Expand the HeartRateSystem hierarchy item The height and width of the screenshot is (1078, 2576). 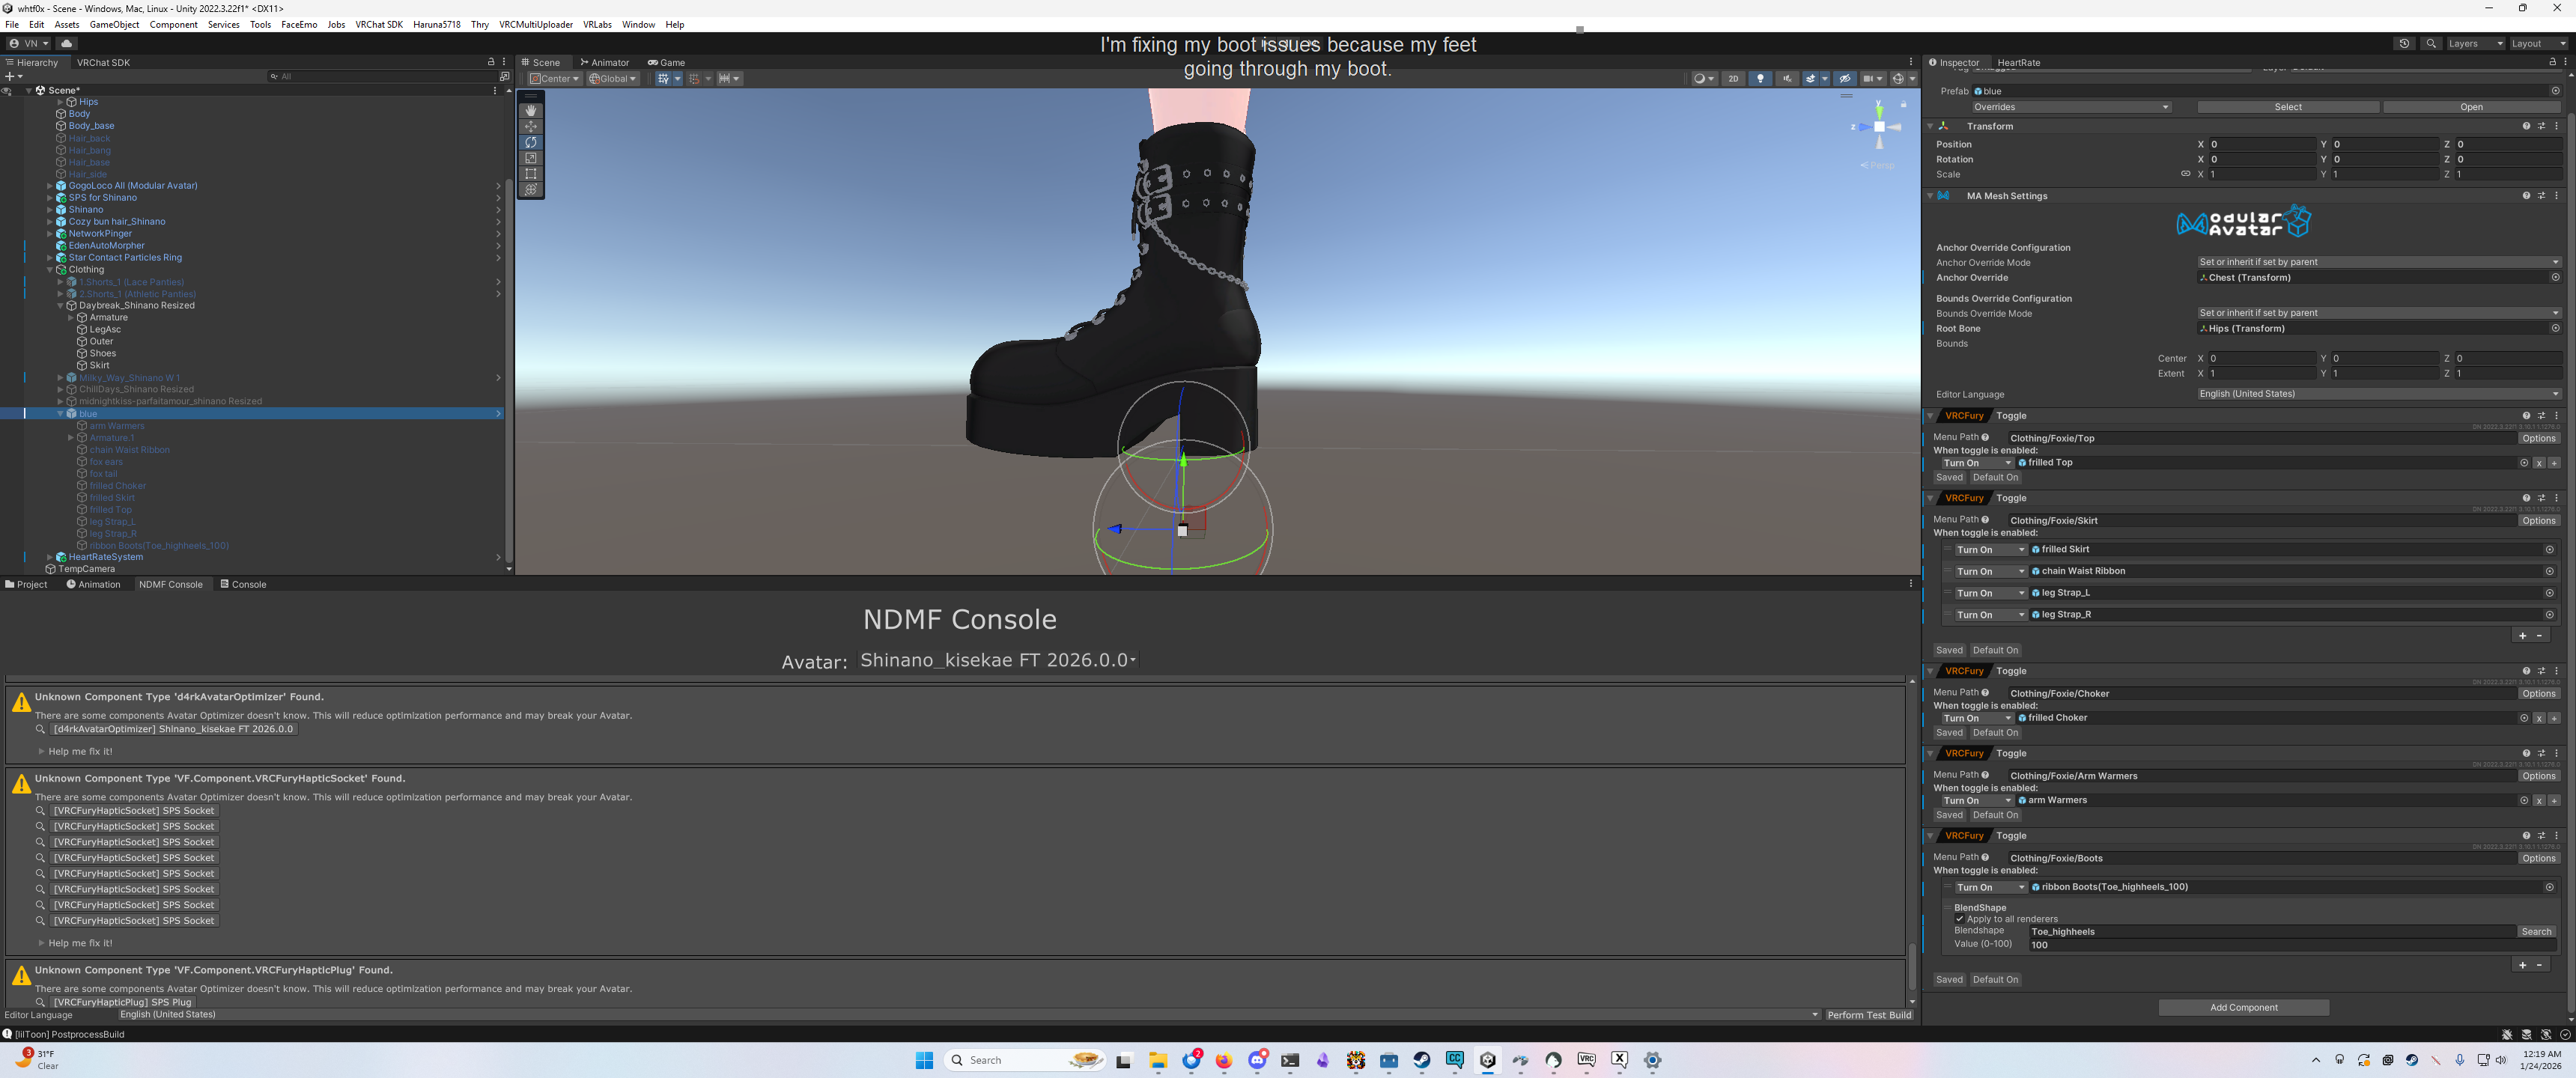pos(50,557)
